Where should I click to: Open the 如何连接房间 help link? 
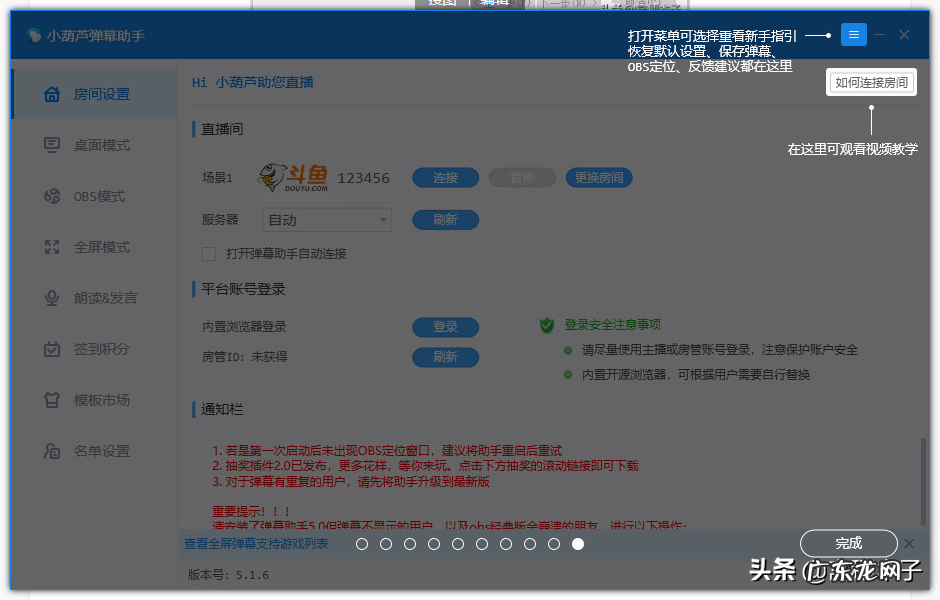872,82
